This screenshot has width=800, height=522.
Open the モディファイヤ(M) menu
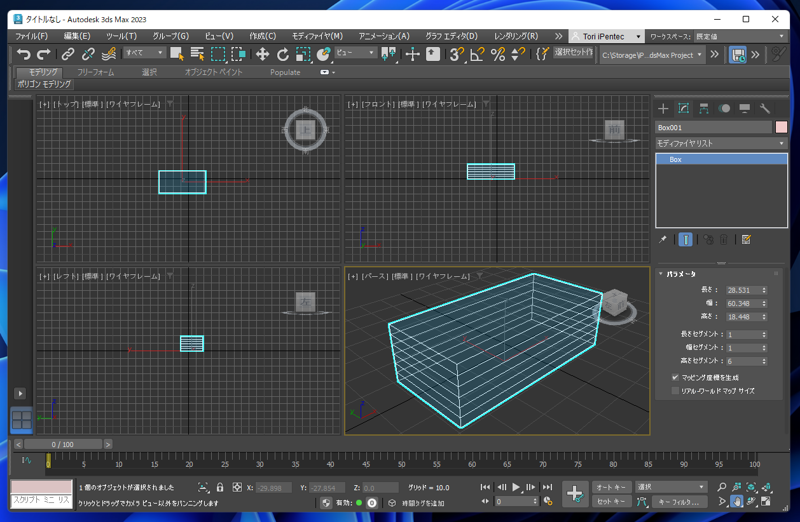[317, 36]
